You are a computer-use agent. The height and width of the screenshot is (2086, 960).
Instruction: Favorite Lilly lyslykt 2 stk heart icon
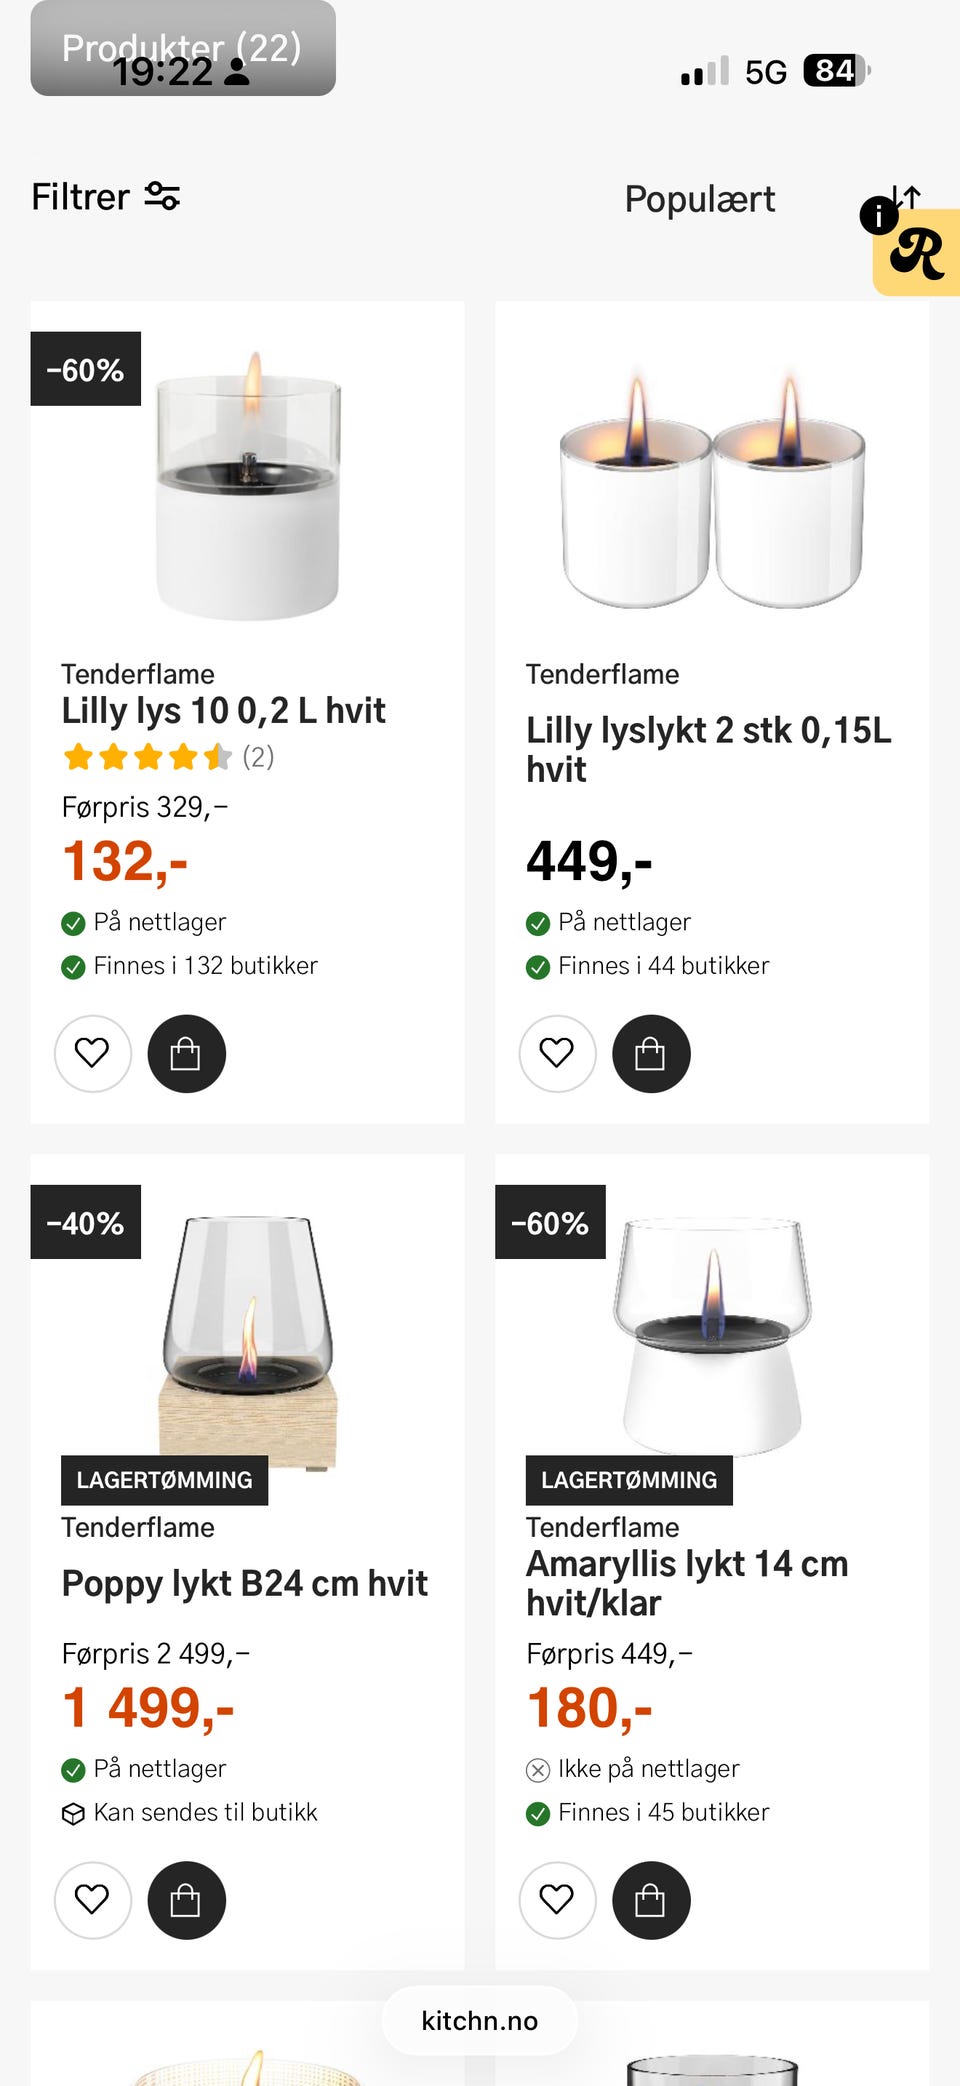tap(557, 1053)
